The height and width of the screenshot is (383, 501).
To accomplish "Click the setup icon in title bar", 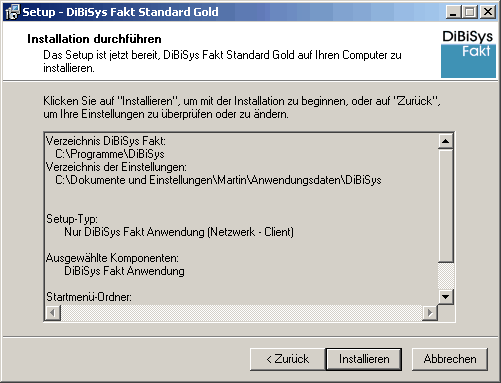I will 12,12.
